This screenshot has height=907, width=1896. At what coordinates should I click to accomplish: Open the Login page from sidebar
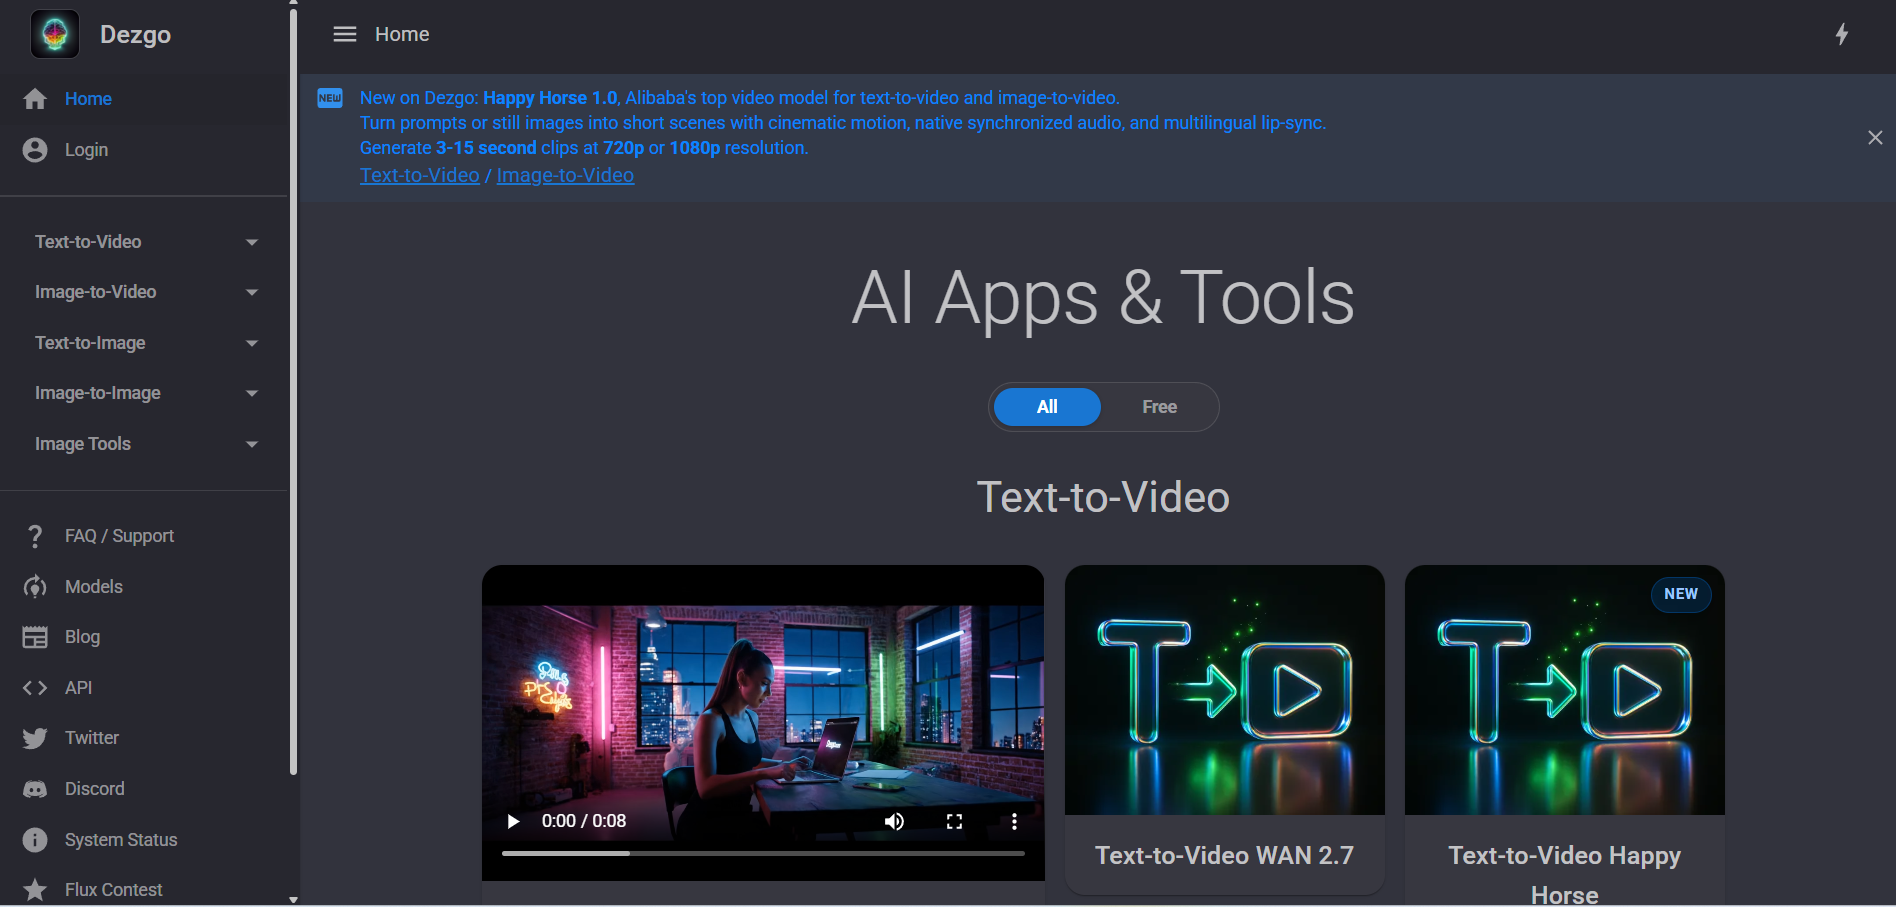point(144,150)
